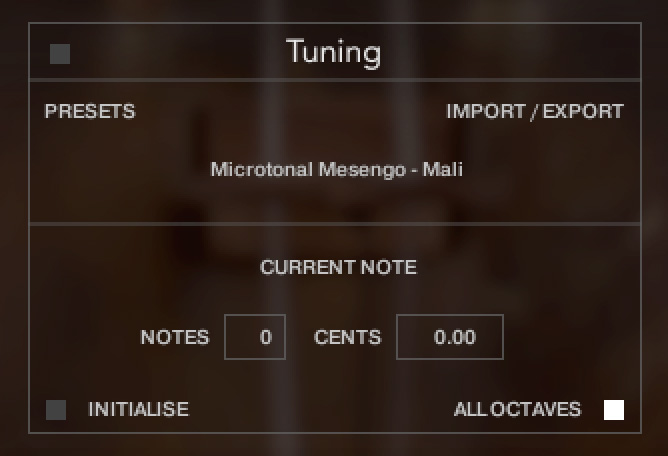
Task: Click the CURRENT NOTE heading
Action: click(x=338, y=268)
